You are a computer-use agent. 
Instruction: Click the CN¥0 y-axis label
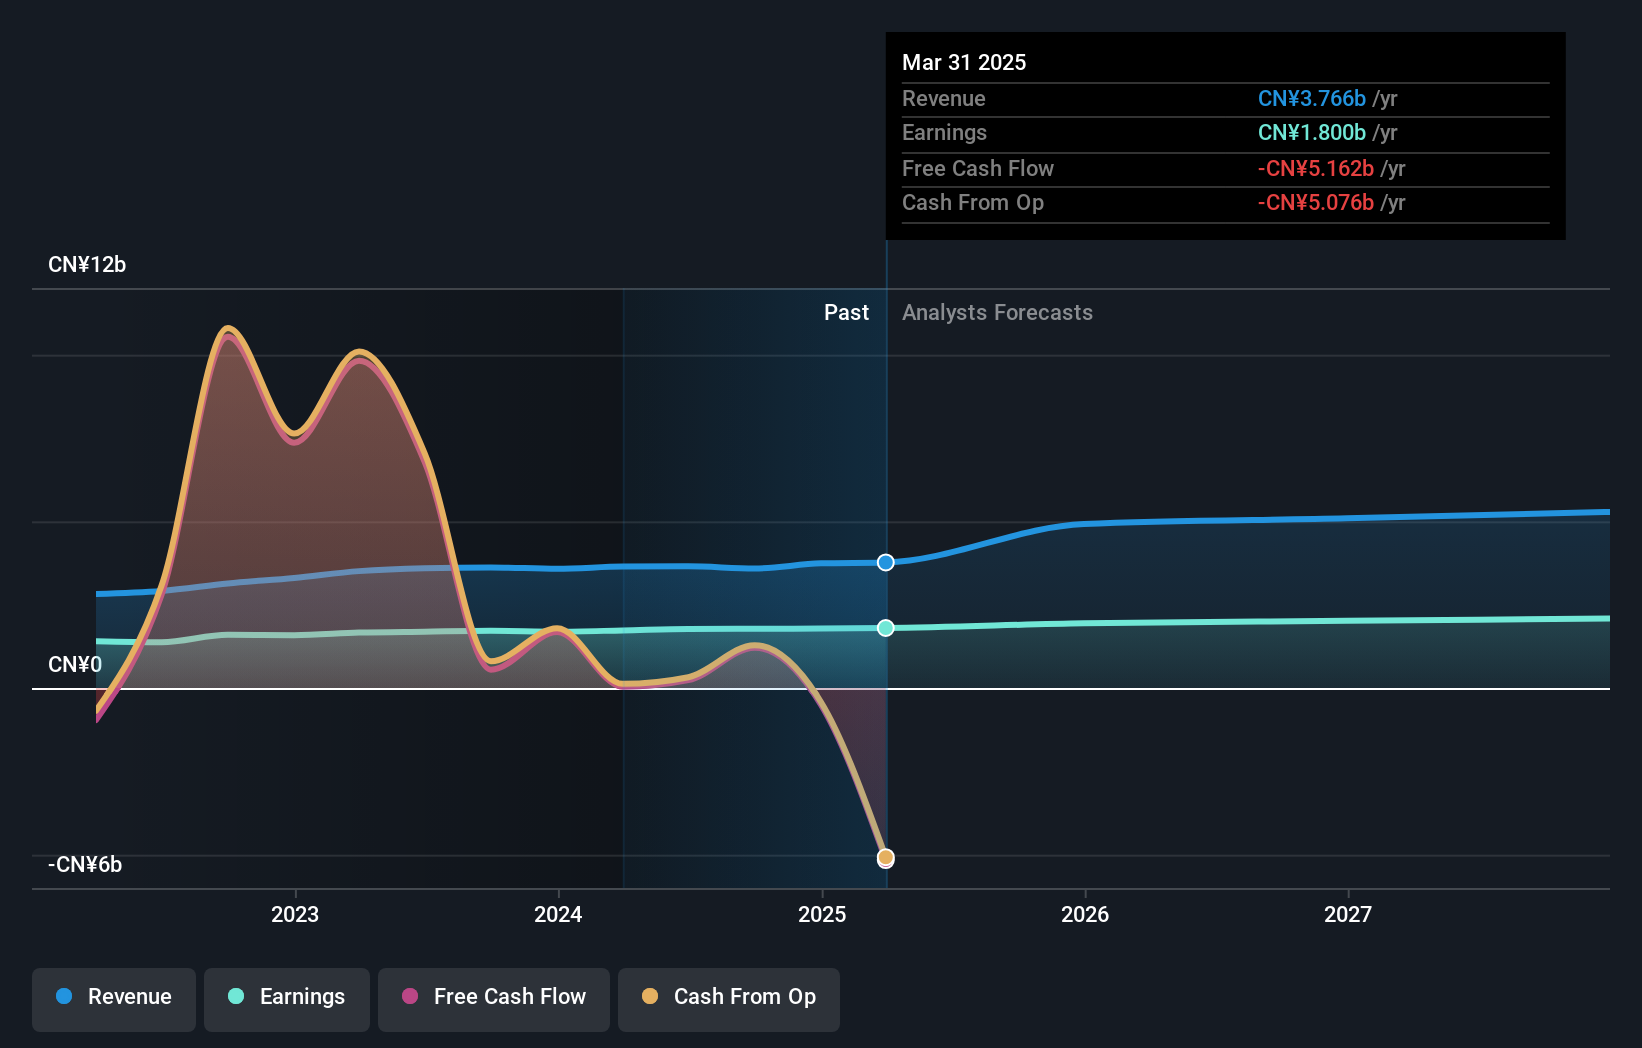tap(75, 665)
